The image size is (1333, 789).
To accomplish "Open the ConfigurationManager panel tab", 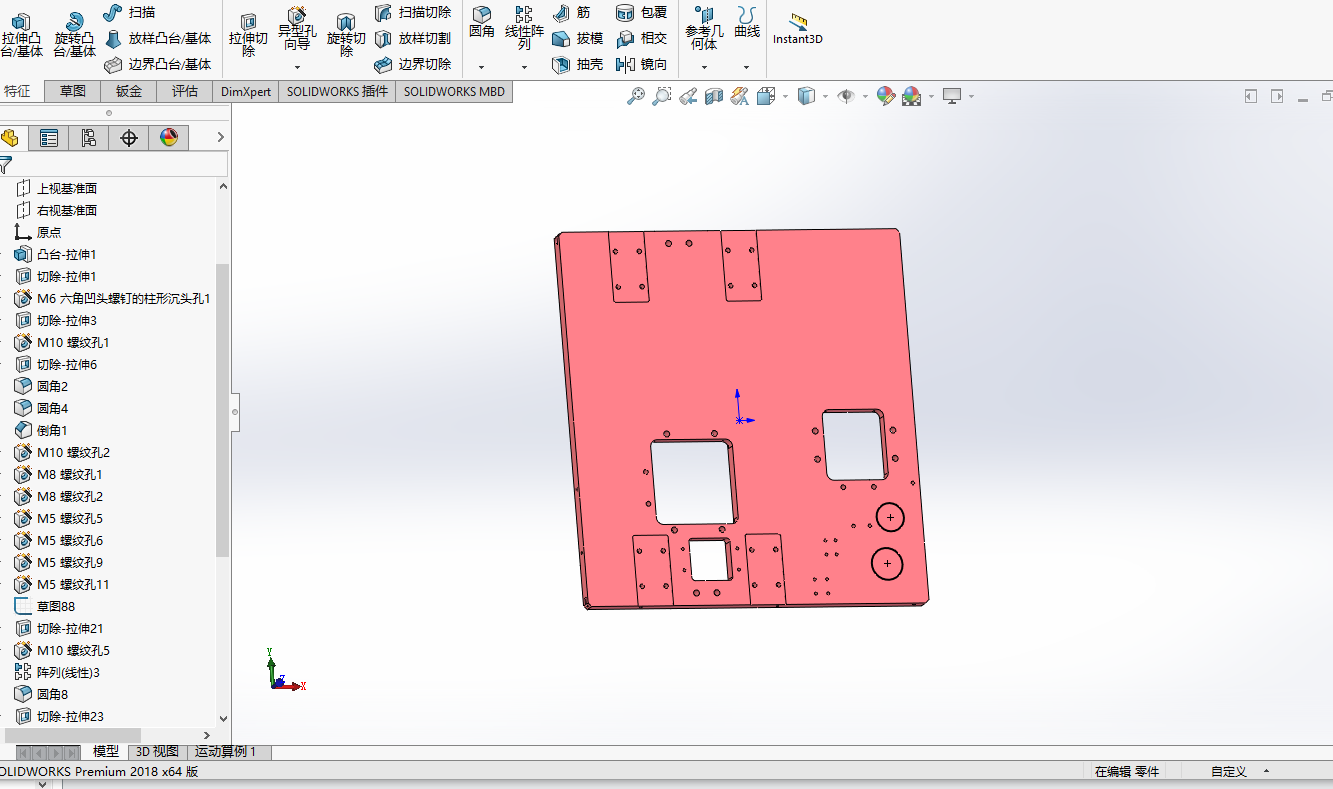I will coord(89,138).
